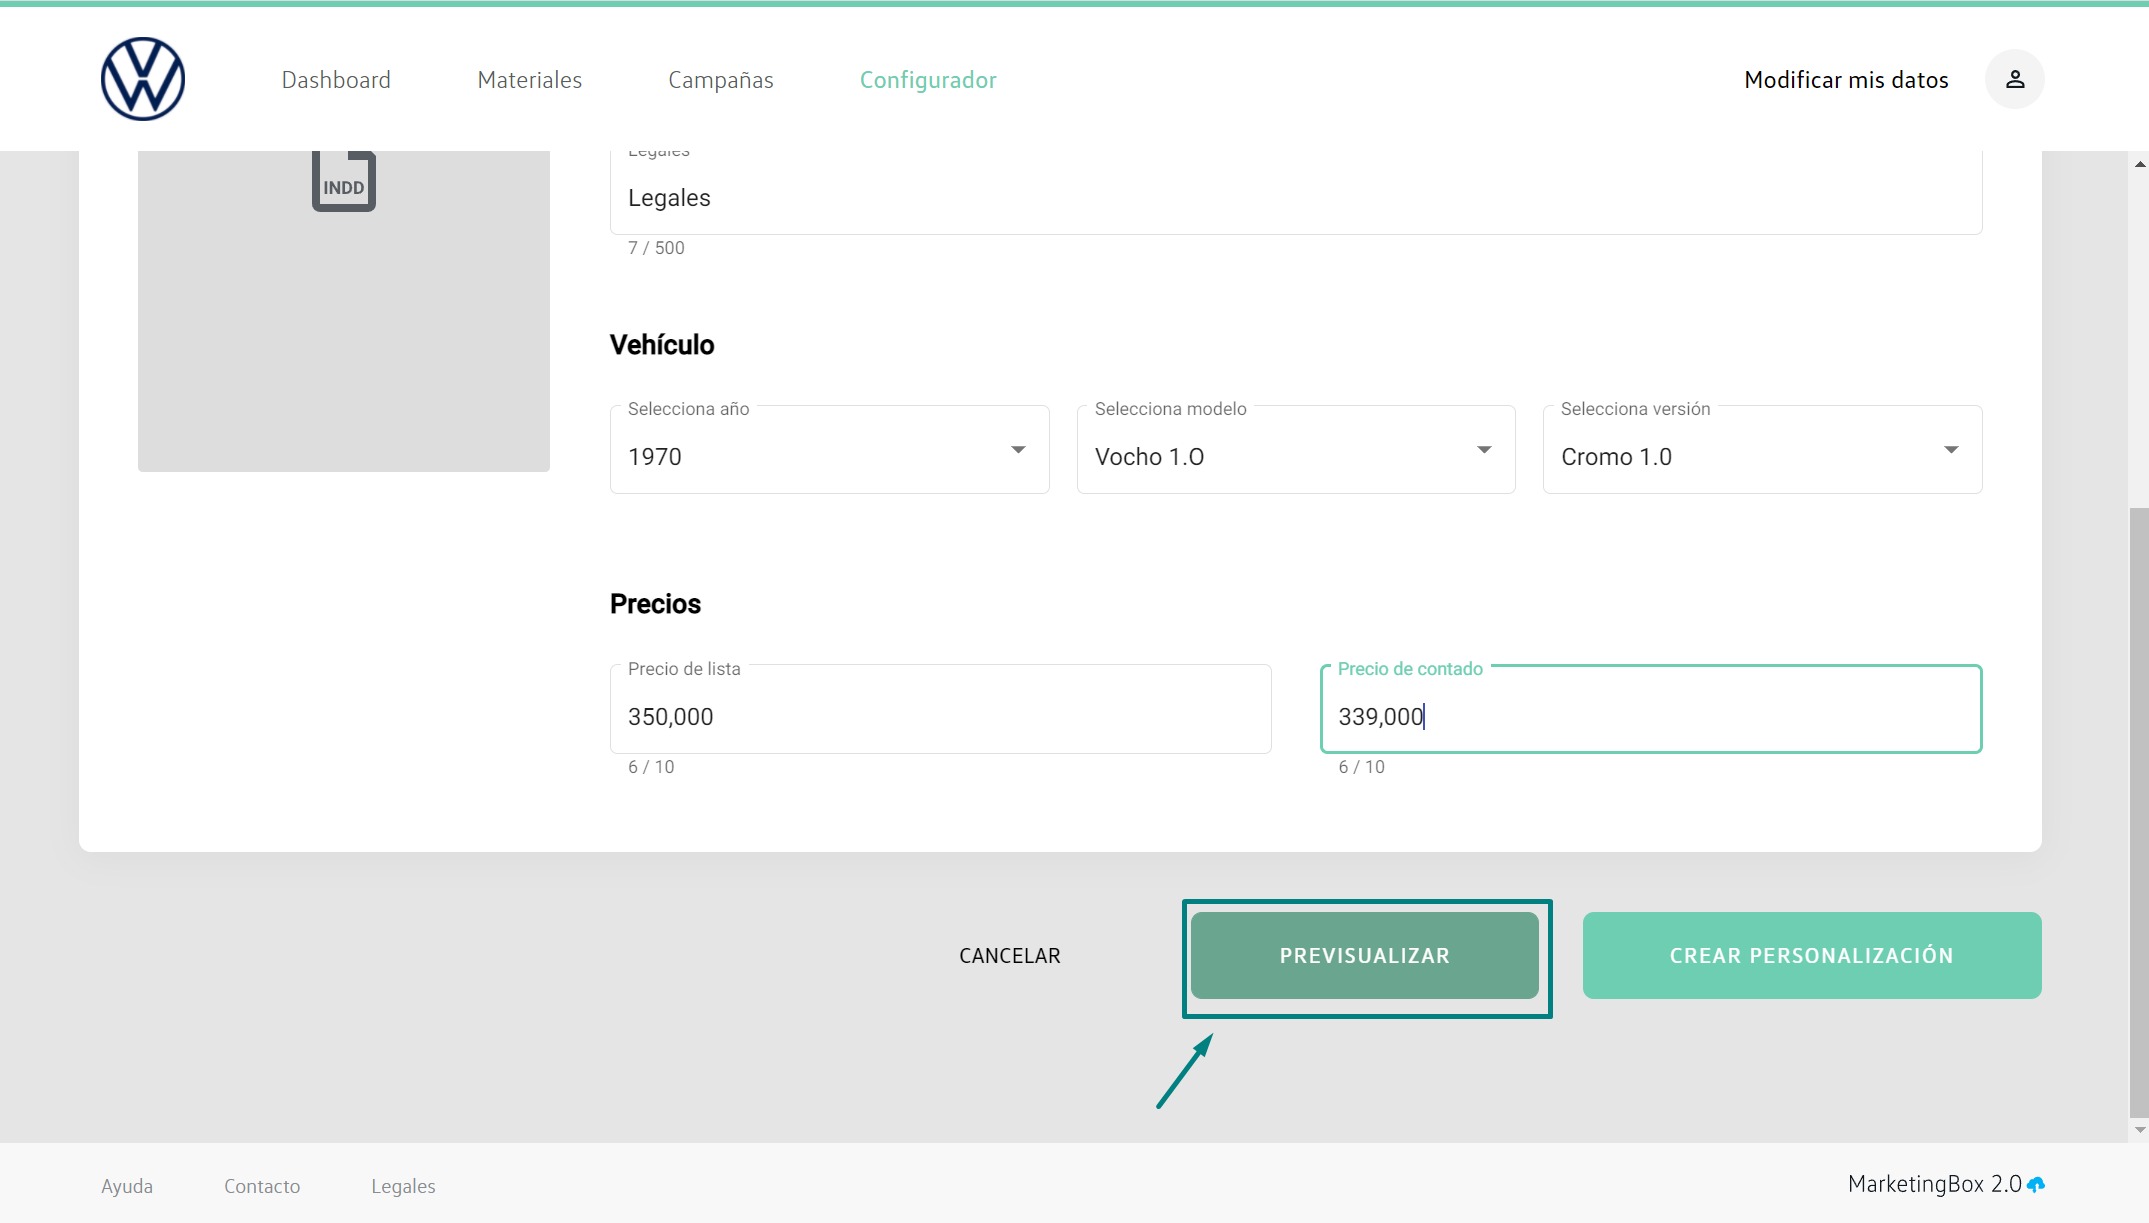
Task: Select the Configurador menu item
Action: coord(927,80)
